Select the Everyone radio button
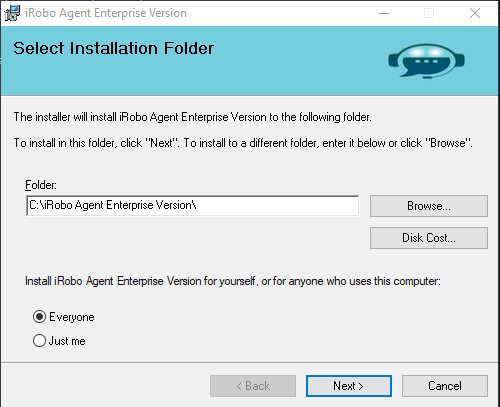500x407 pixels. (x=39, y=316)
